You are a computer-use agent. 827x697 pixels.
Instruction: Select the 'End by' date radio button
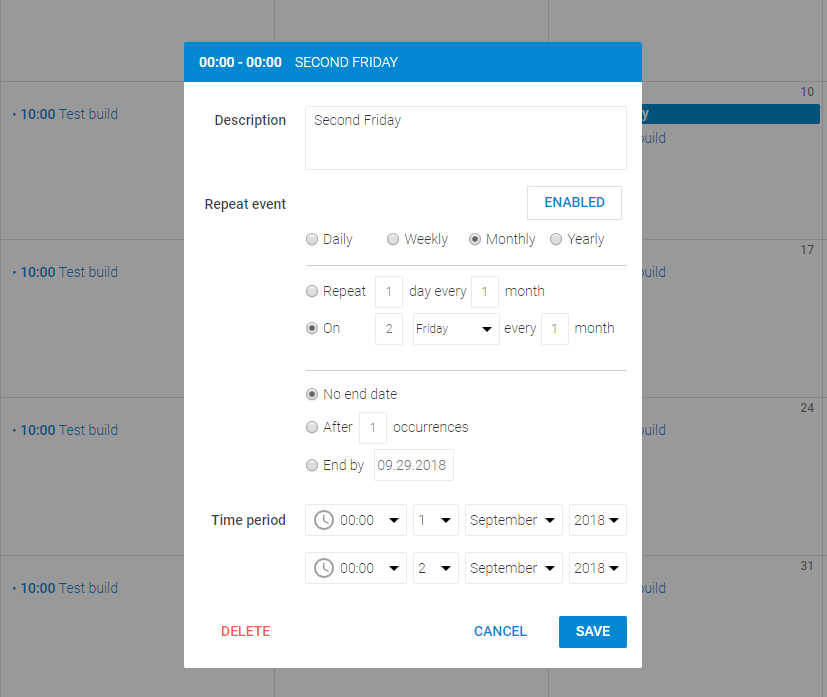(x=312, y=465)
